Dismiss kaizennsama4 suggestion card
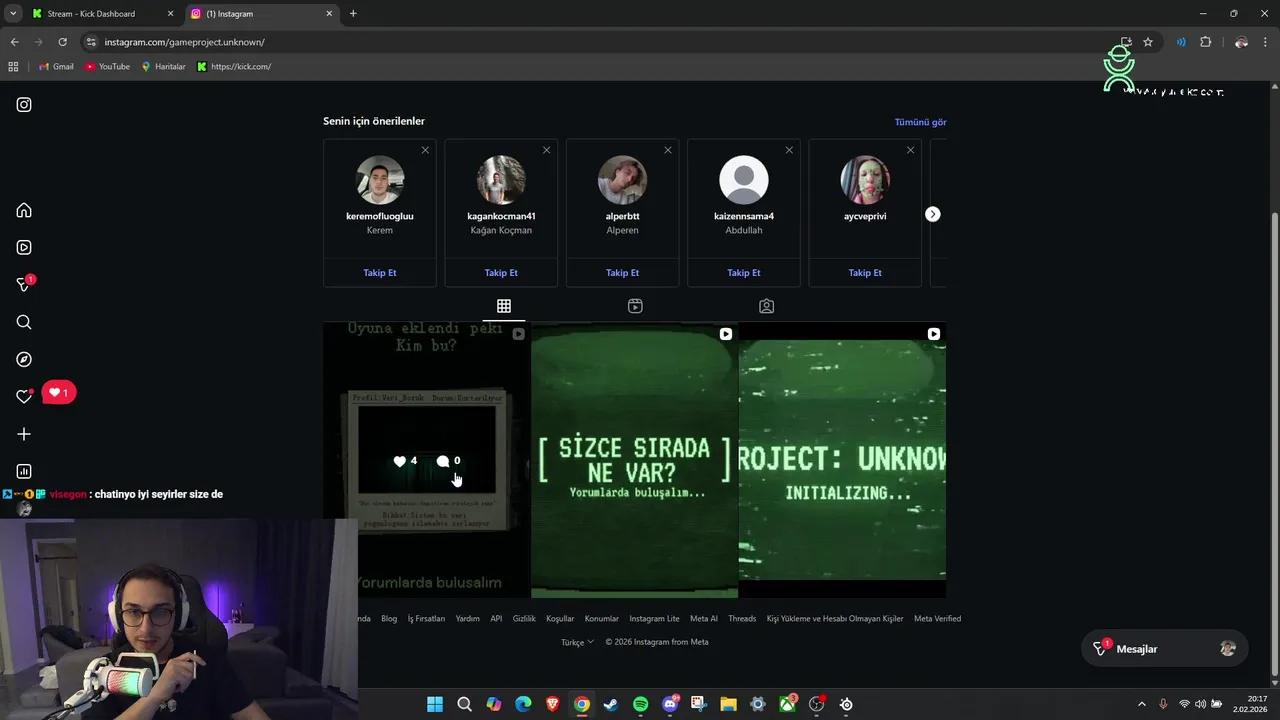This screenshot has width=1280, height=720. [x=789, y=150]
